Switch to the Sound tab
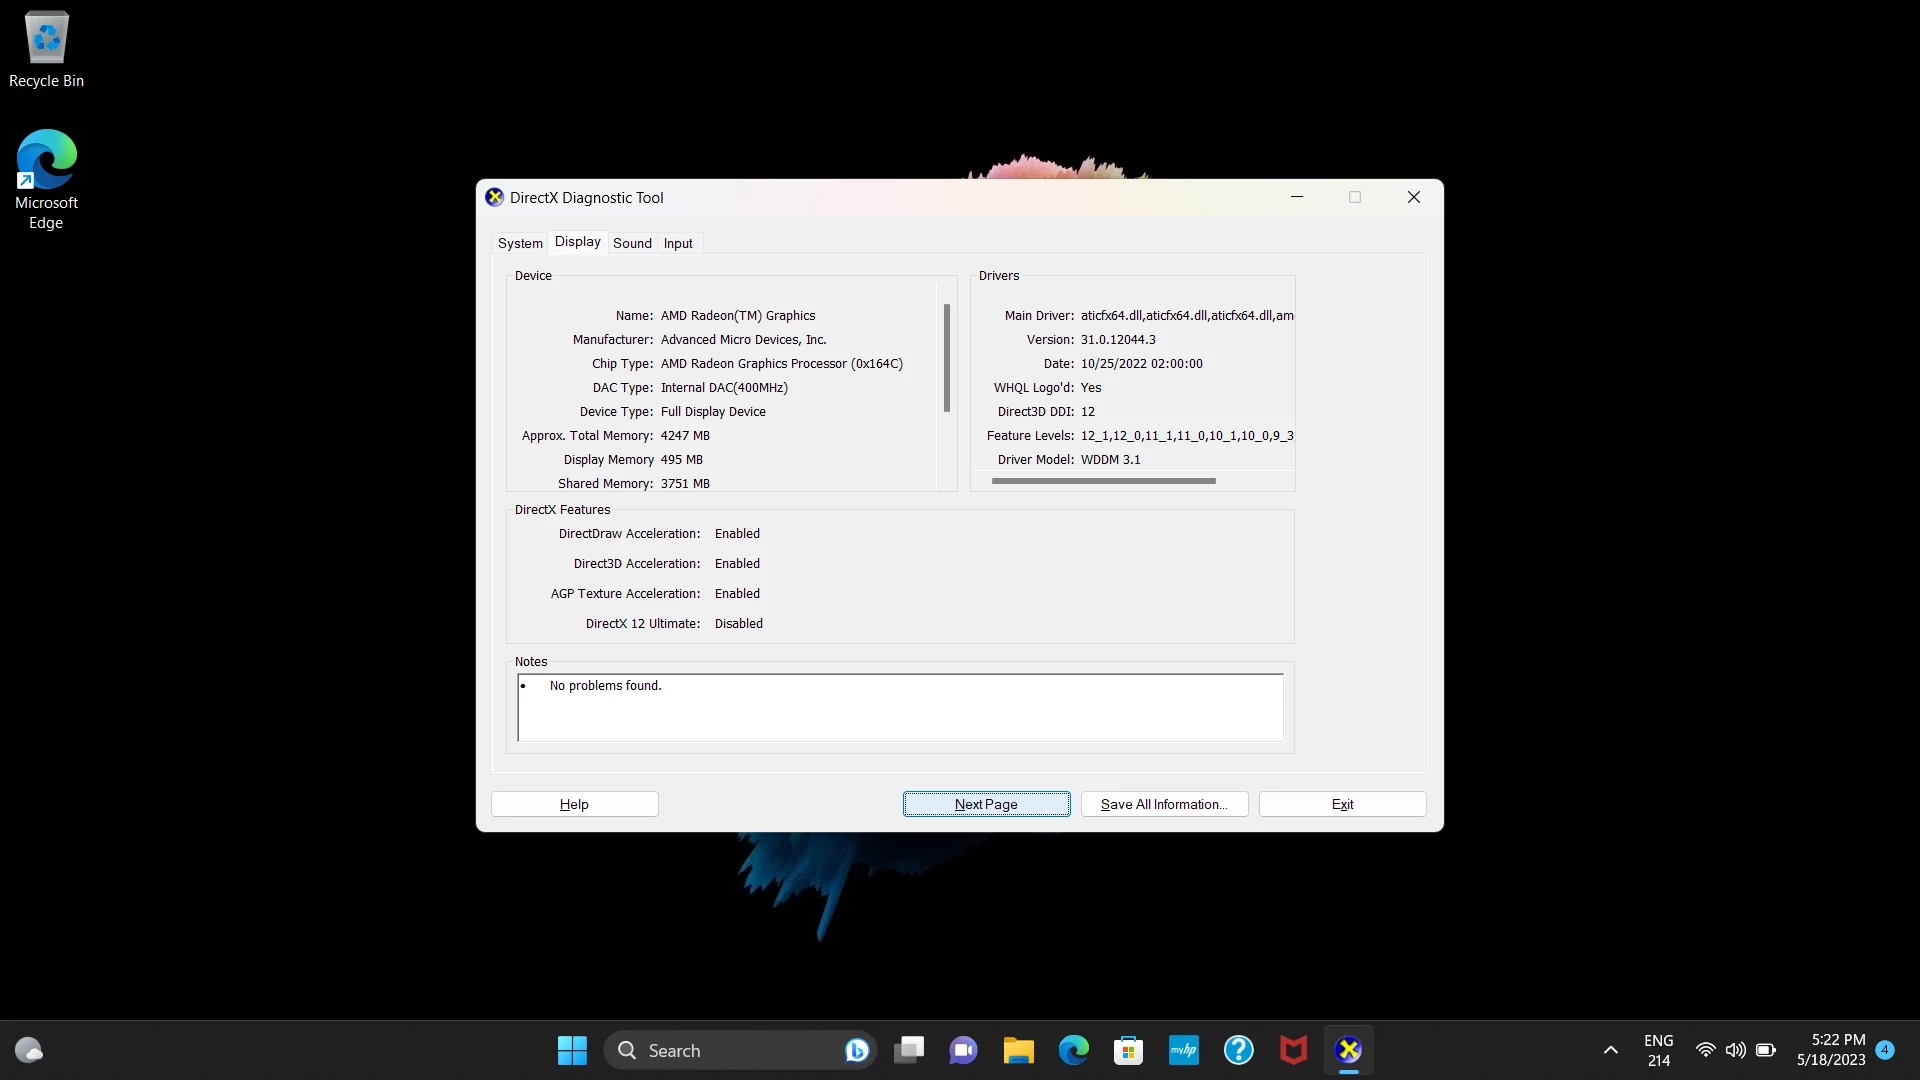This screenshot has width=1920, height=1080. pos(631,243)
